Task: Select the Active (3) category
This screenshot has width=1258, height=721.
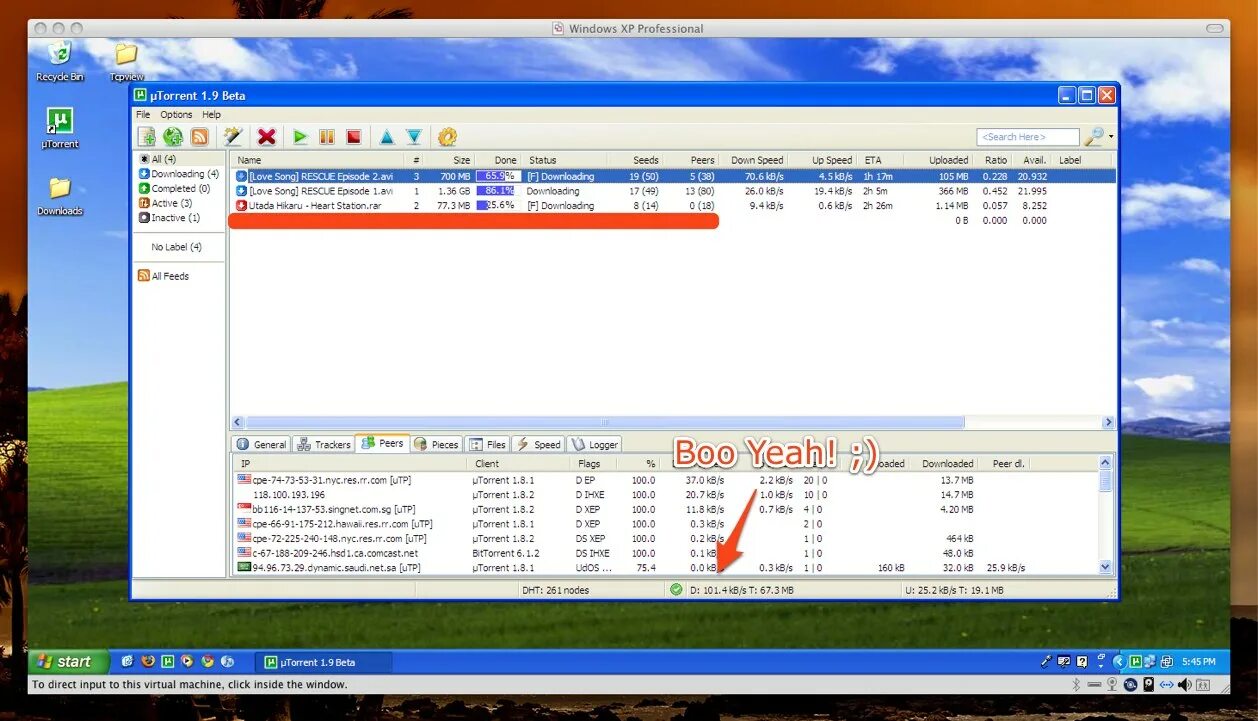Action: click(165, 203)
